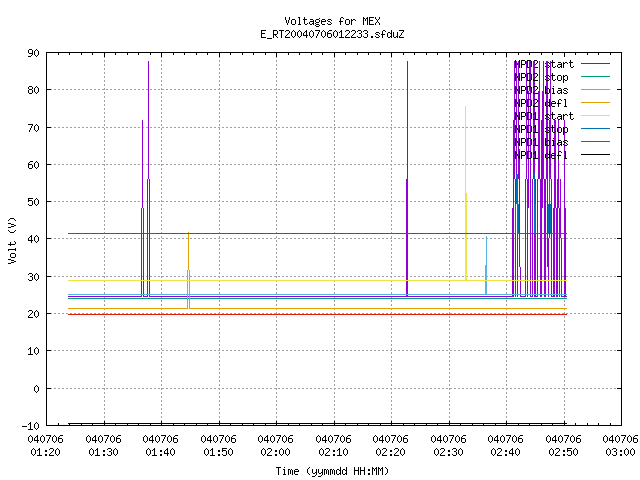Viewport: 640px width, 480px height.
Task: Click the y-axis tick label 60
Action: [x=33, y=165]
